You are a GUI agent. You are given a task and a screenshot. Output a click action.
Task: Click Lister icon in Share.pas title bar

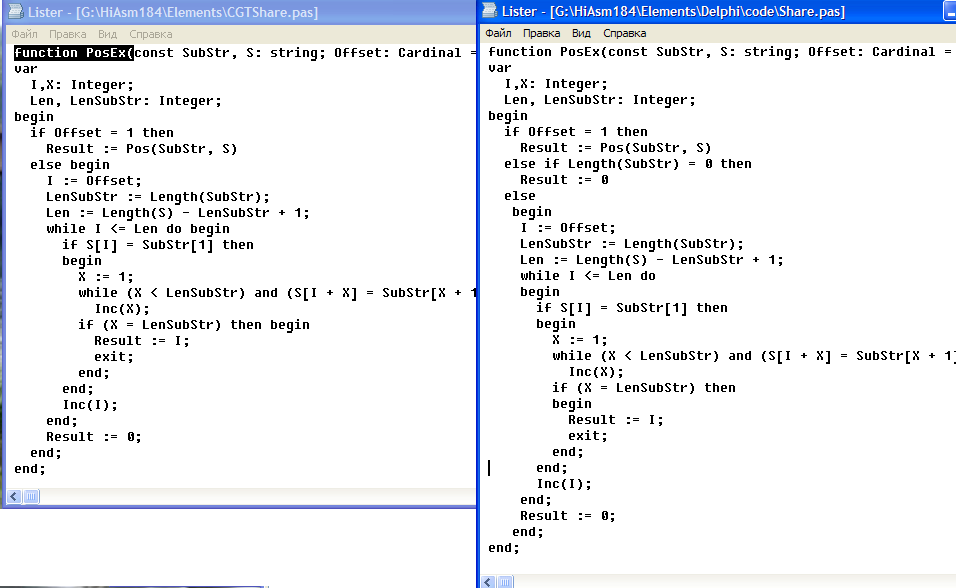489,11
